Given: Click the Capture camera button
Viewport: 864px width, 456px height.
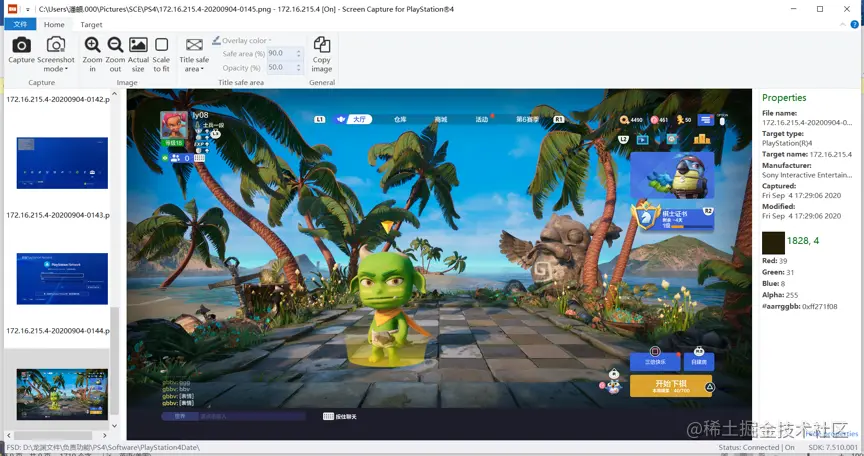Looking at the screenshot, I should (x=21, y=51).
